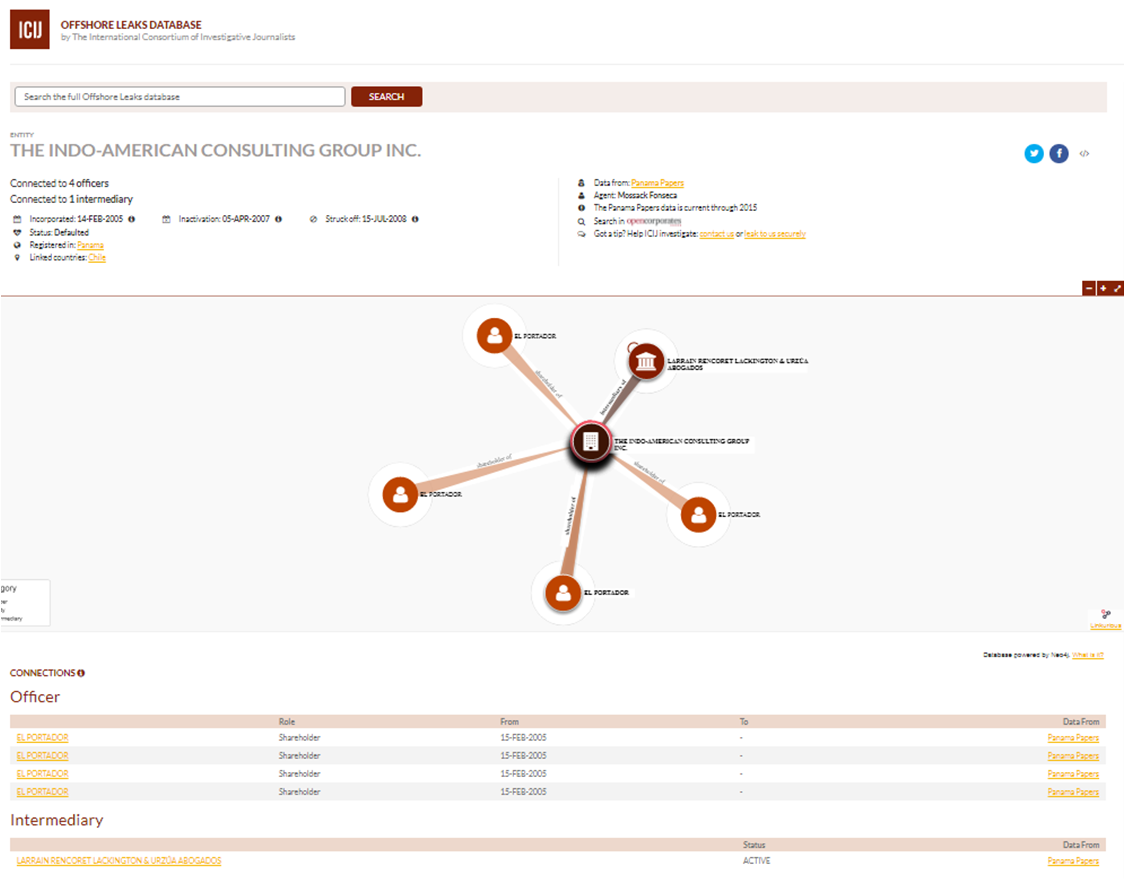Open the Panama registered-in link
Image resolution: width=1125 pixels, height=888 pixels.
tap(90, 245)
